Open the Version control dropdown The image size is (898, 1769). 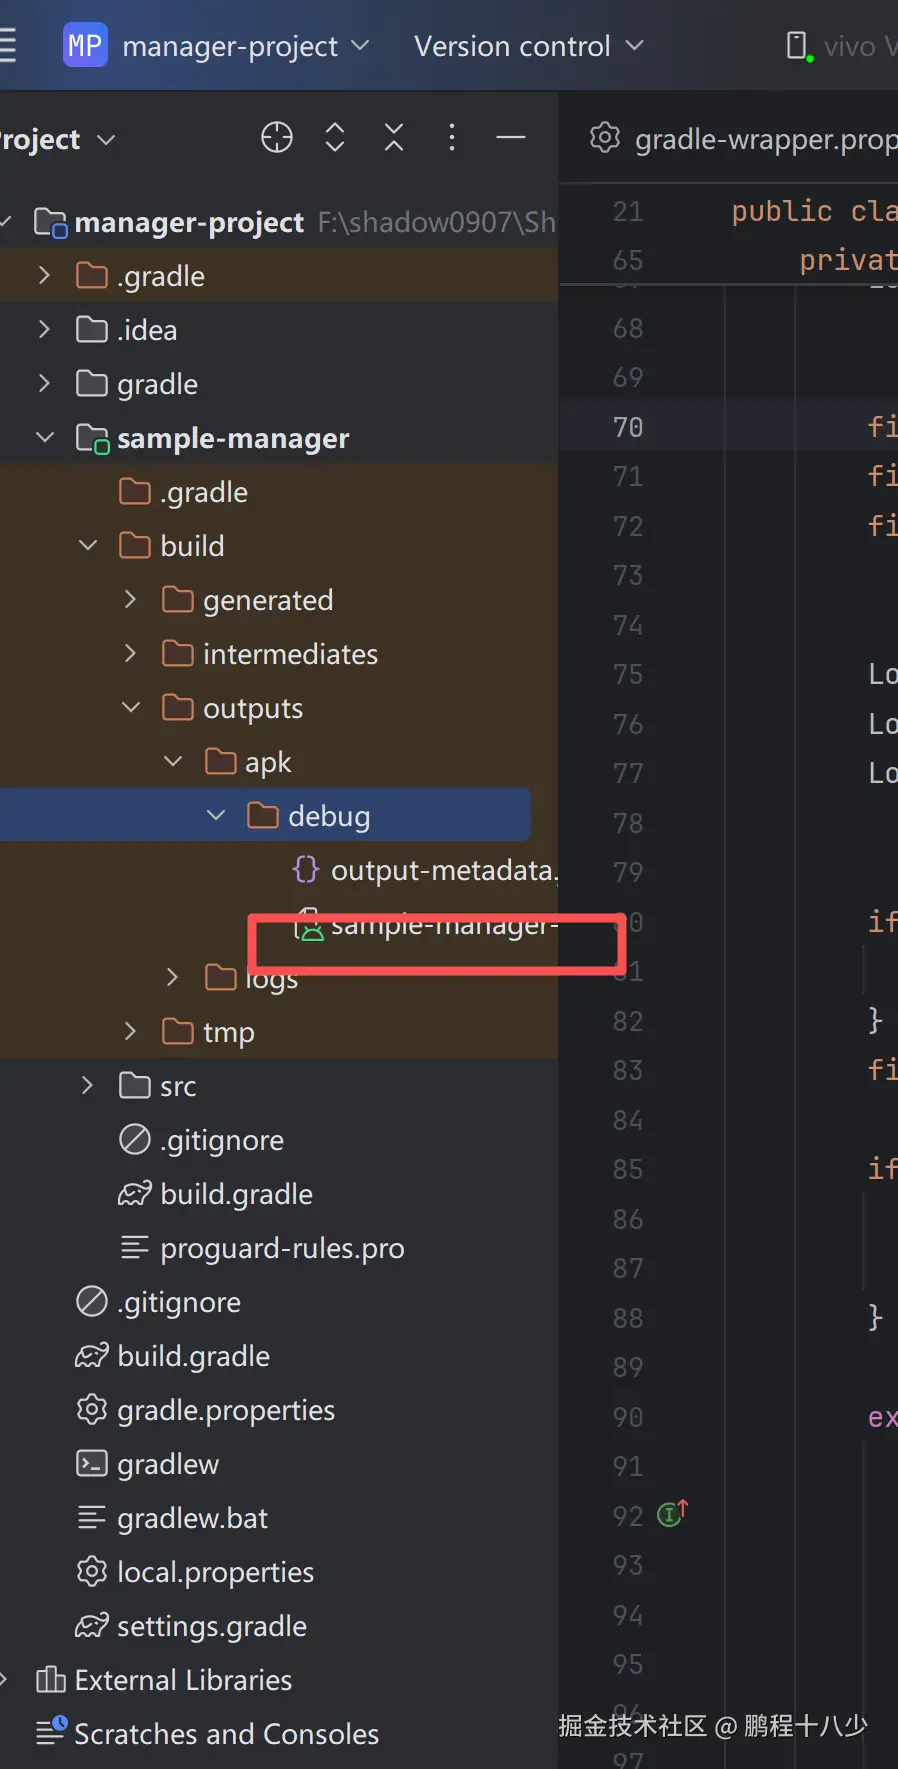click(x=528, y=46)
